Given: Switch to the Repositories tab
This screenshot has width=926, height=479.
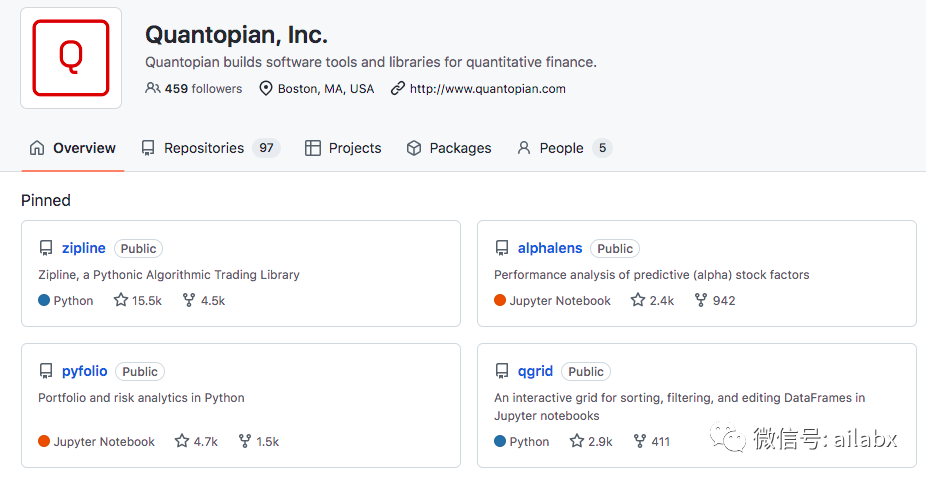Looking at the screenshot, I should 210,148.
